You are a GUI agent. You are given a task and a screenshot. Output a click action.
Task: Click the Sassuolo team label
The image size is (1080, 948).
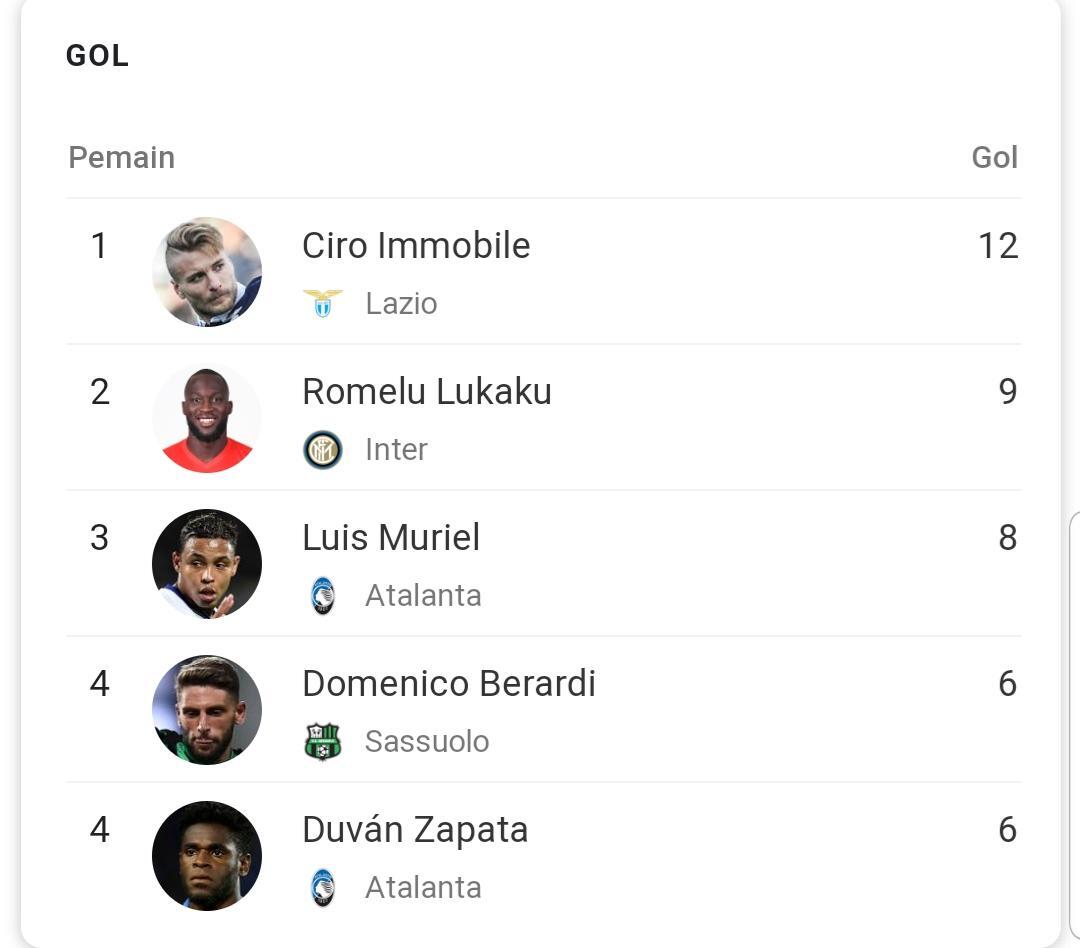click(x=427, y=742)
